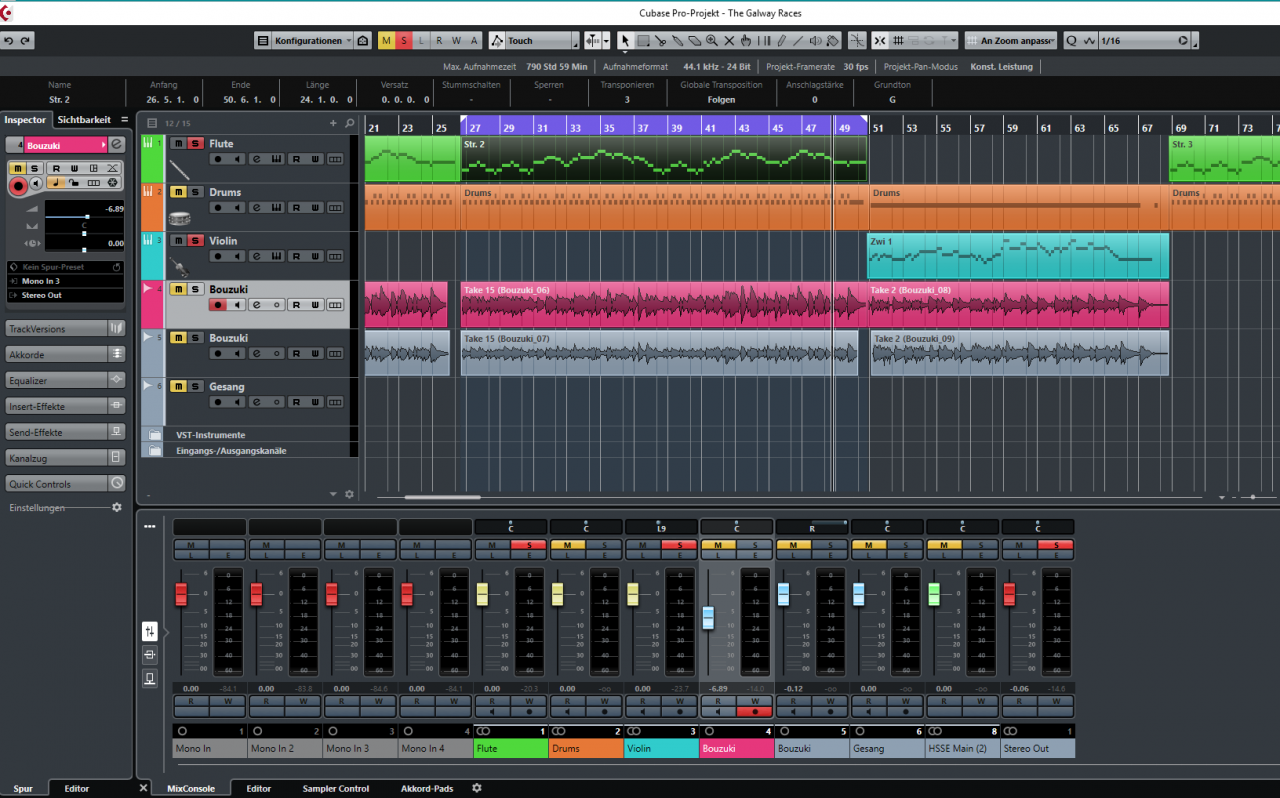The image size is (1280, 798).
Task: Open MixConsole lower zone settings gear
Action: tap(476, 788)
